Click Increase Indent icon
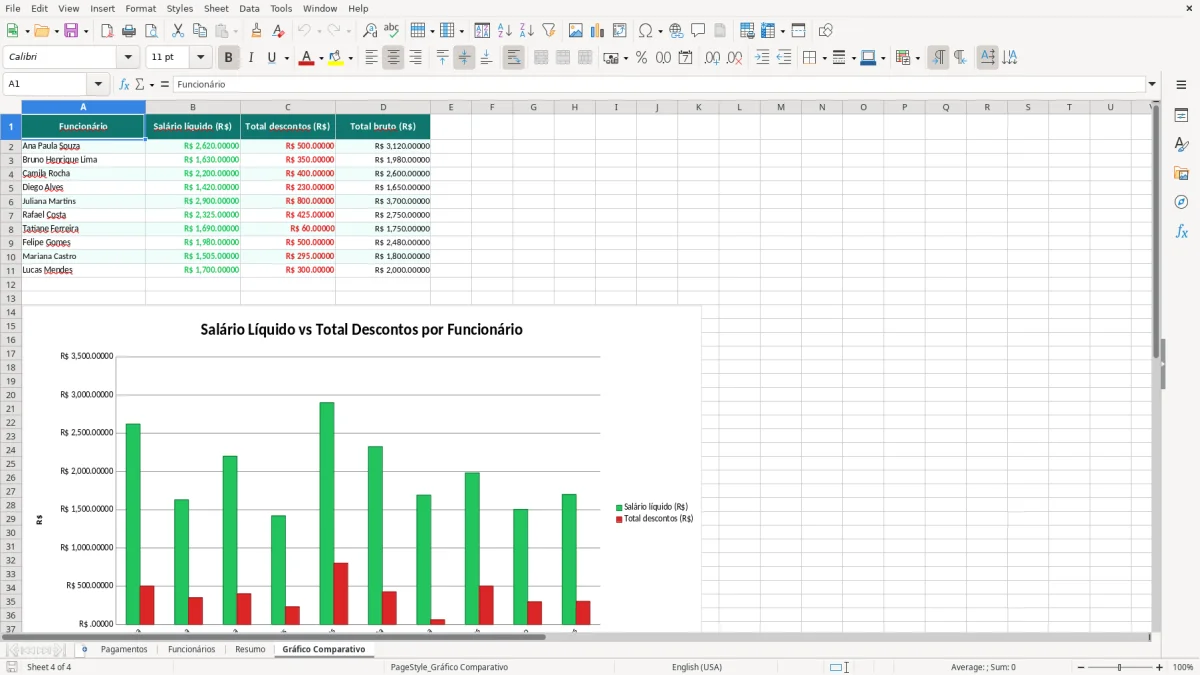The height and width of the screenshot is (675, 1200). coord(762,58)
